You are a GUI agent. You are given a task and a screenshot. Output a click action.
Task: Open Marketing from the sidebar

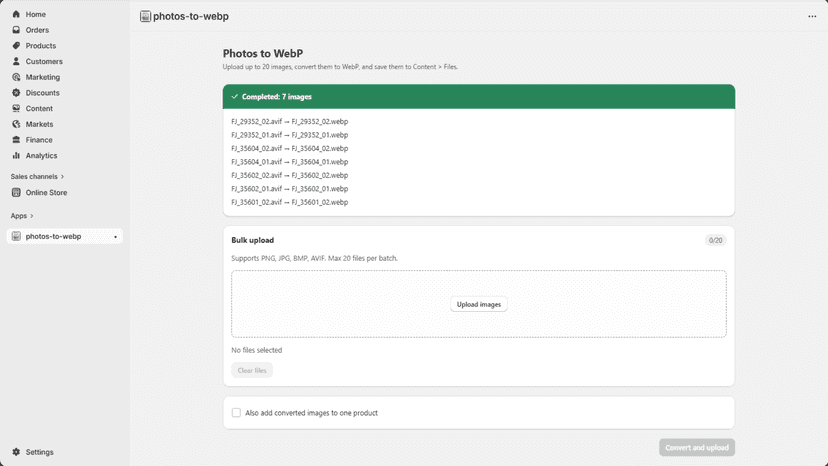click(43, 77)
